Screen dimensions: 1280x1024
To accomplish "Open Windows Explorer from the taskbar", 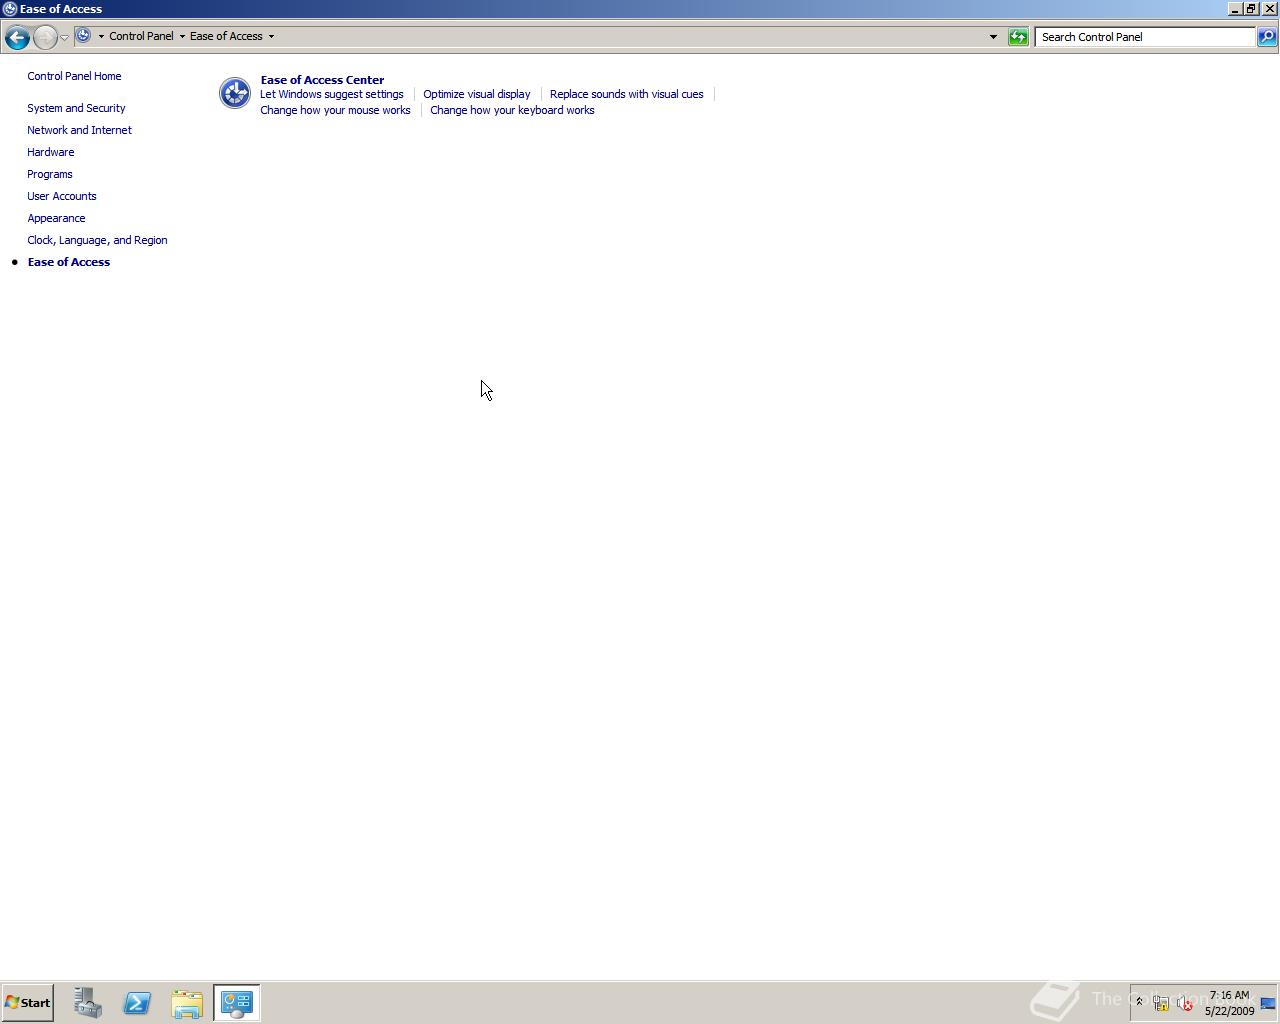I will click(x=187, y=1003).
